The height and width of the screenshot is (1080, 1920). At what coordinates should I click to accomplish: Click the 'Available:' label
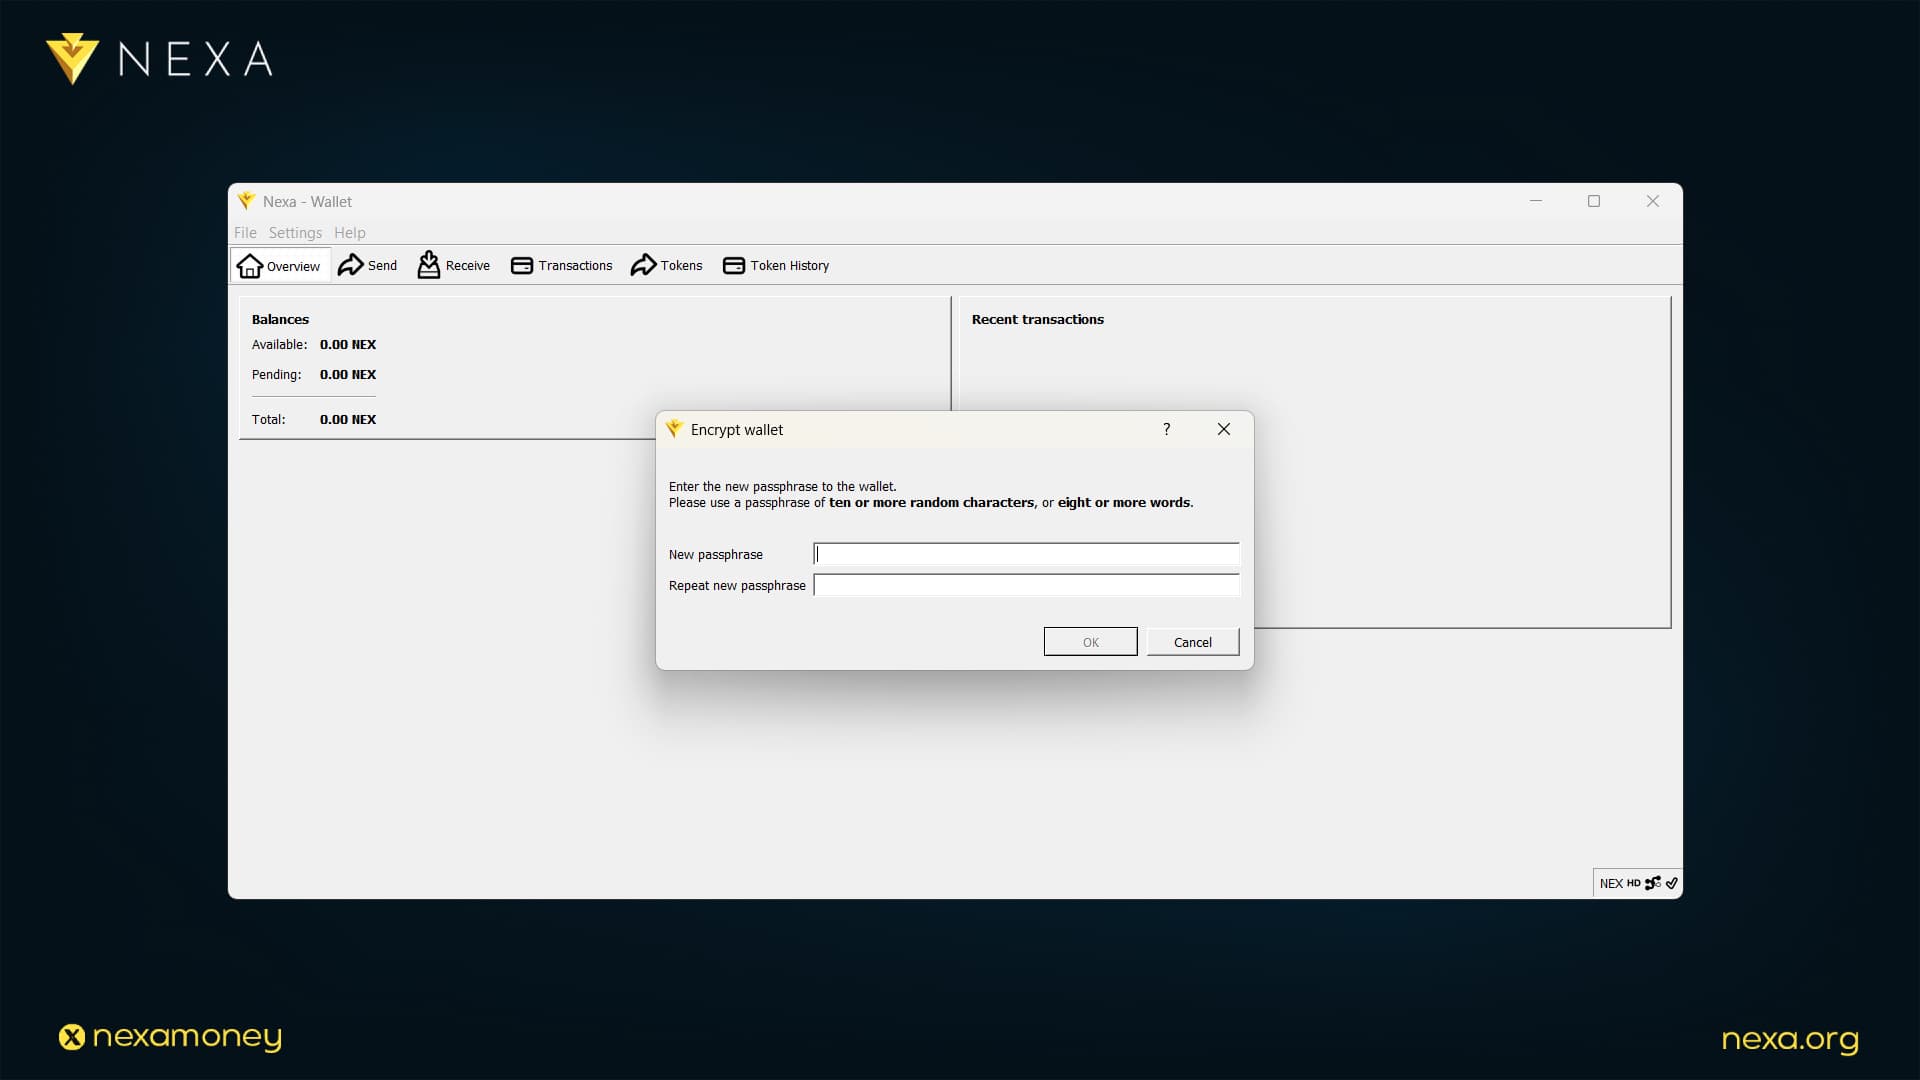point(279,344)
